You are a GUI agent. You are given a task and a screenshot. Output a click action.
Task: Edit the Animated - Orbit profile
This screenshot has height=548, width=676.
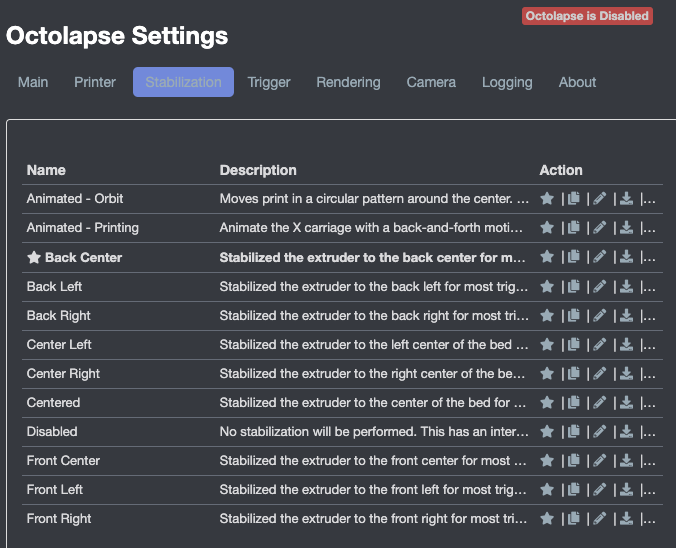600,199
